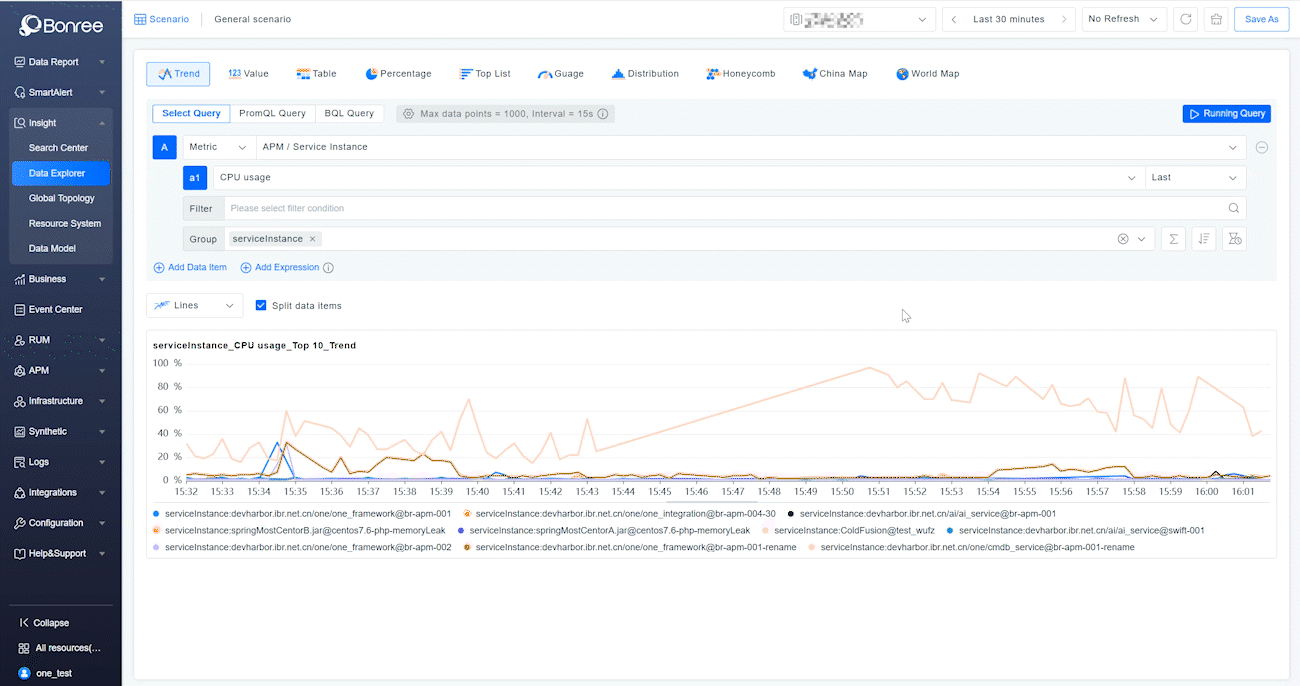
Task: Open the No Refresh interval dropdown
Action: pyautogui.click(x=1124, y=18)
